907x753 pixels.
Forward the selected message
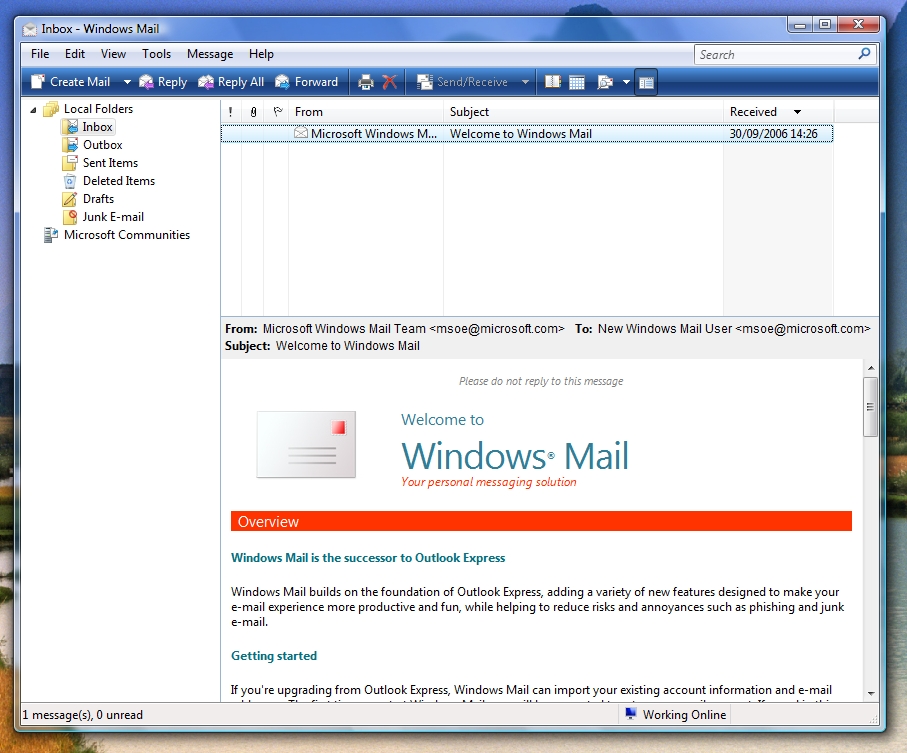[x=307, y=82]
